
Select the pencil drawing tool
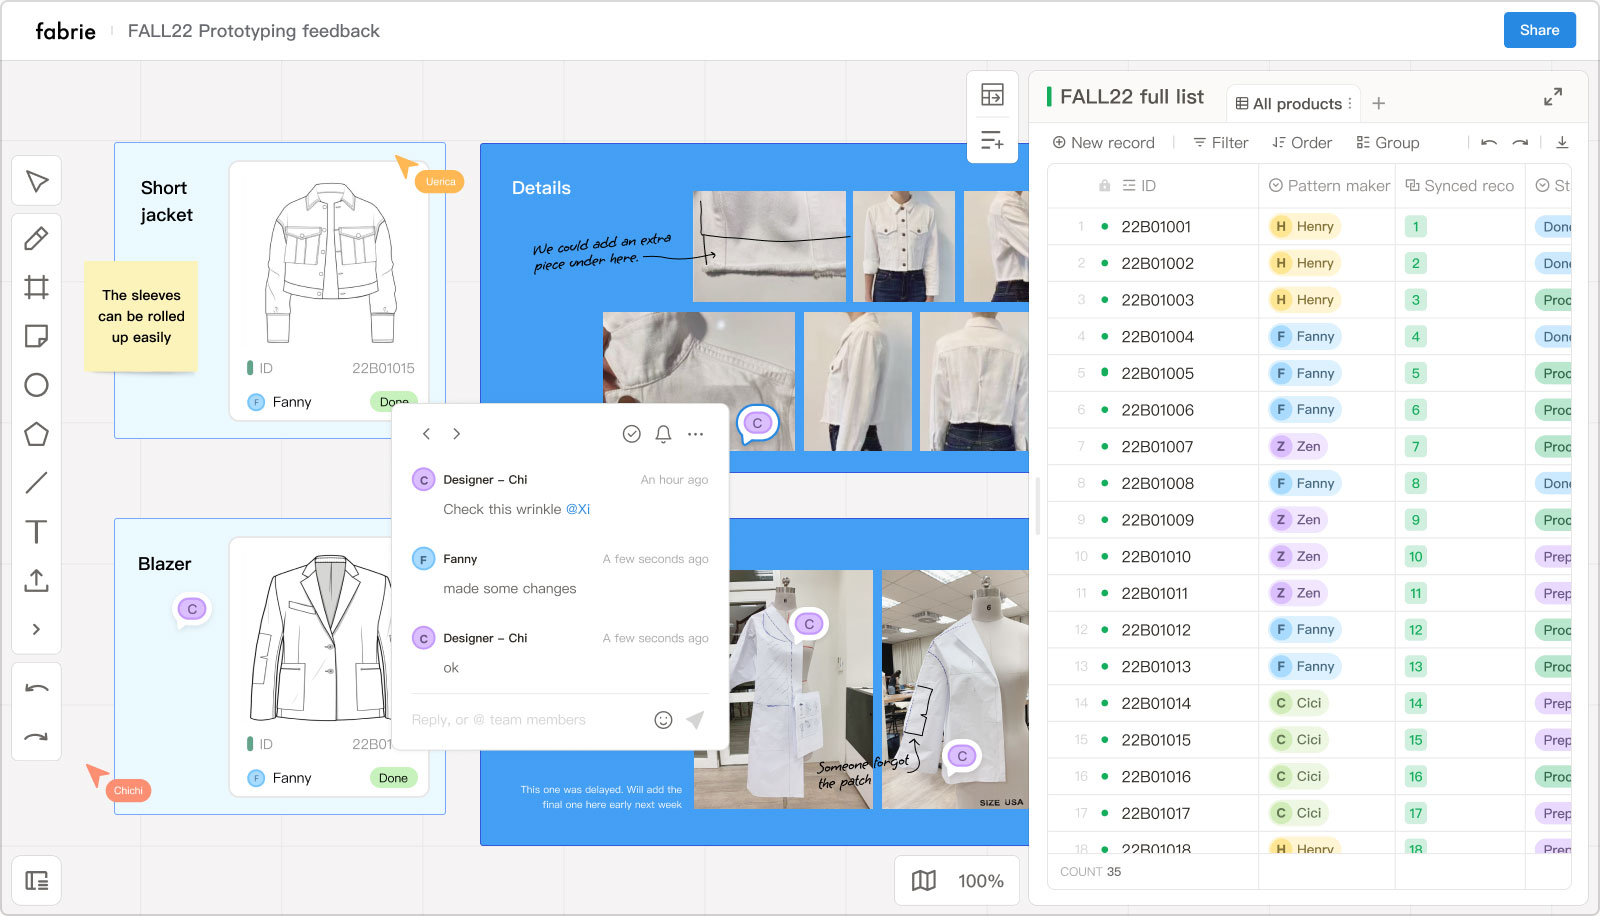37,239
